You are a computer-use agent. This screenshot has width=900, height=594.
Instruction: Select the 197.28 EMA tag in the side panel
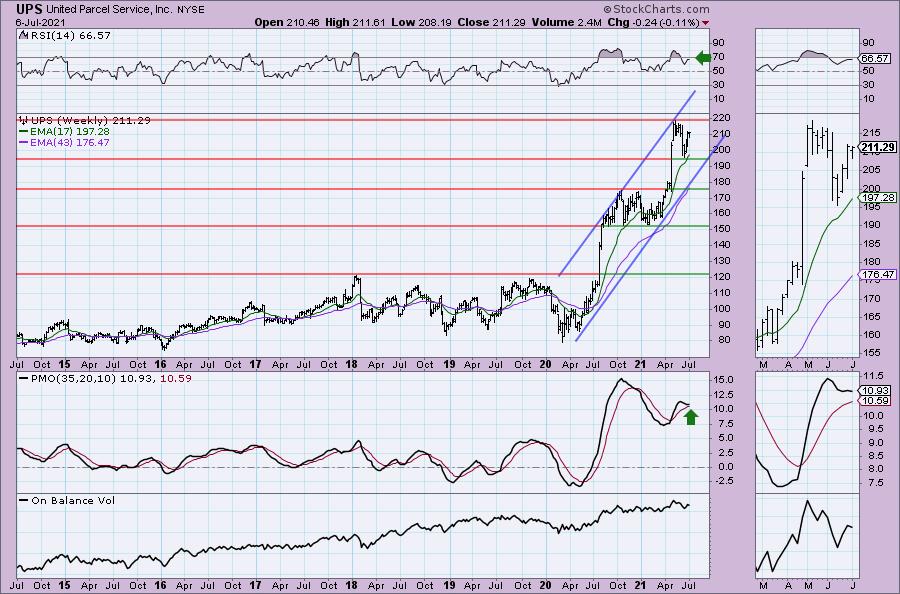(x=878, y=197)
